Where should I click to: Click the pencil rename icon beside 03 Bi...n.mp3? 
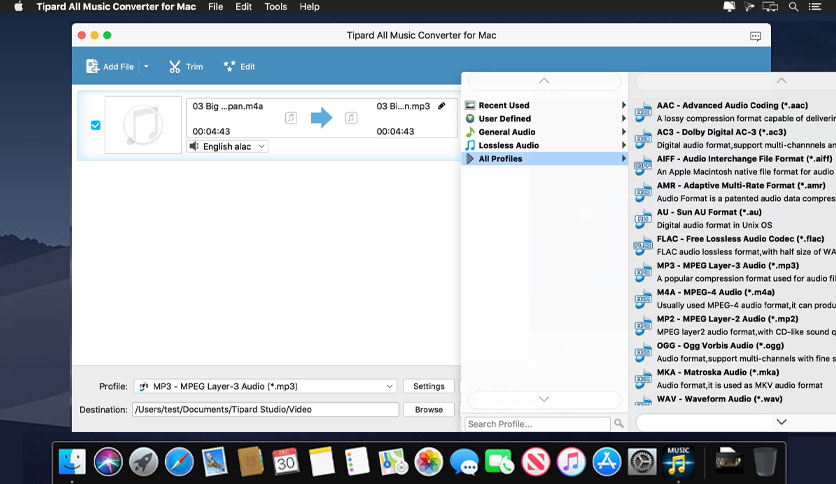click(x=441, y=106)
